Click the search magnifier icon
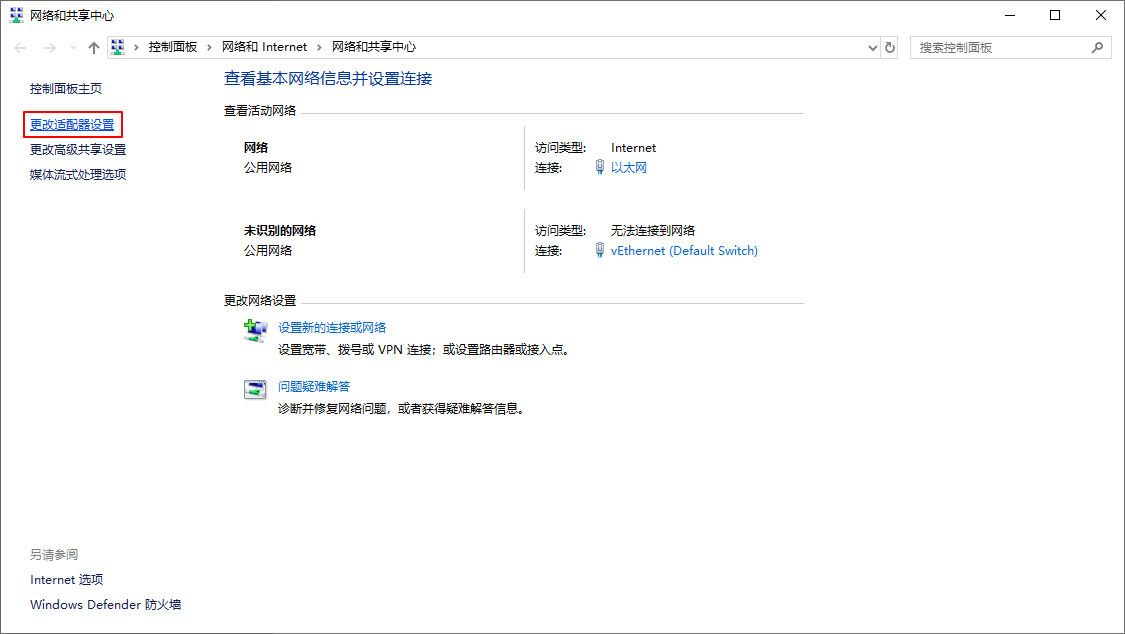This screenshot has height=634, width=1125. click(x=1097, y=47)
